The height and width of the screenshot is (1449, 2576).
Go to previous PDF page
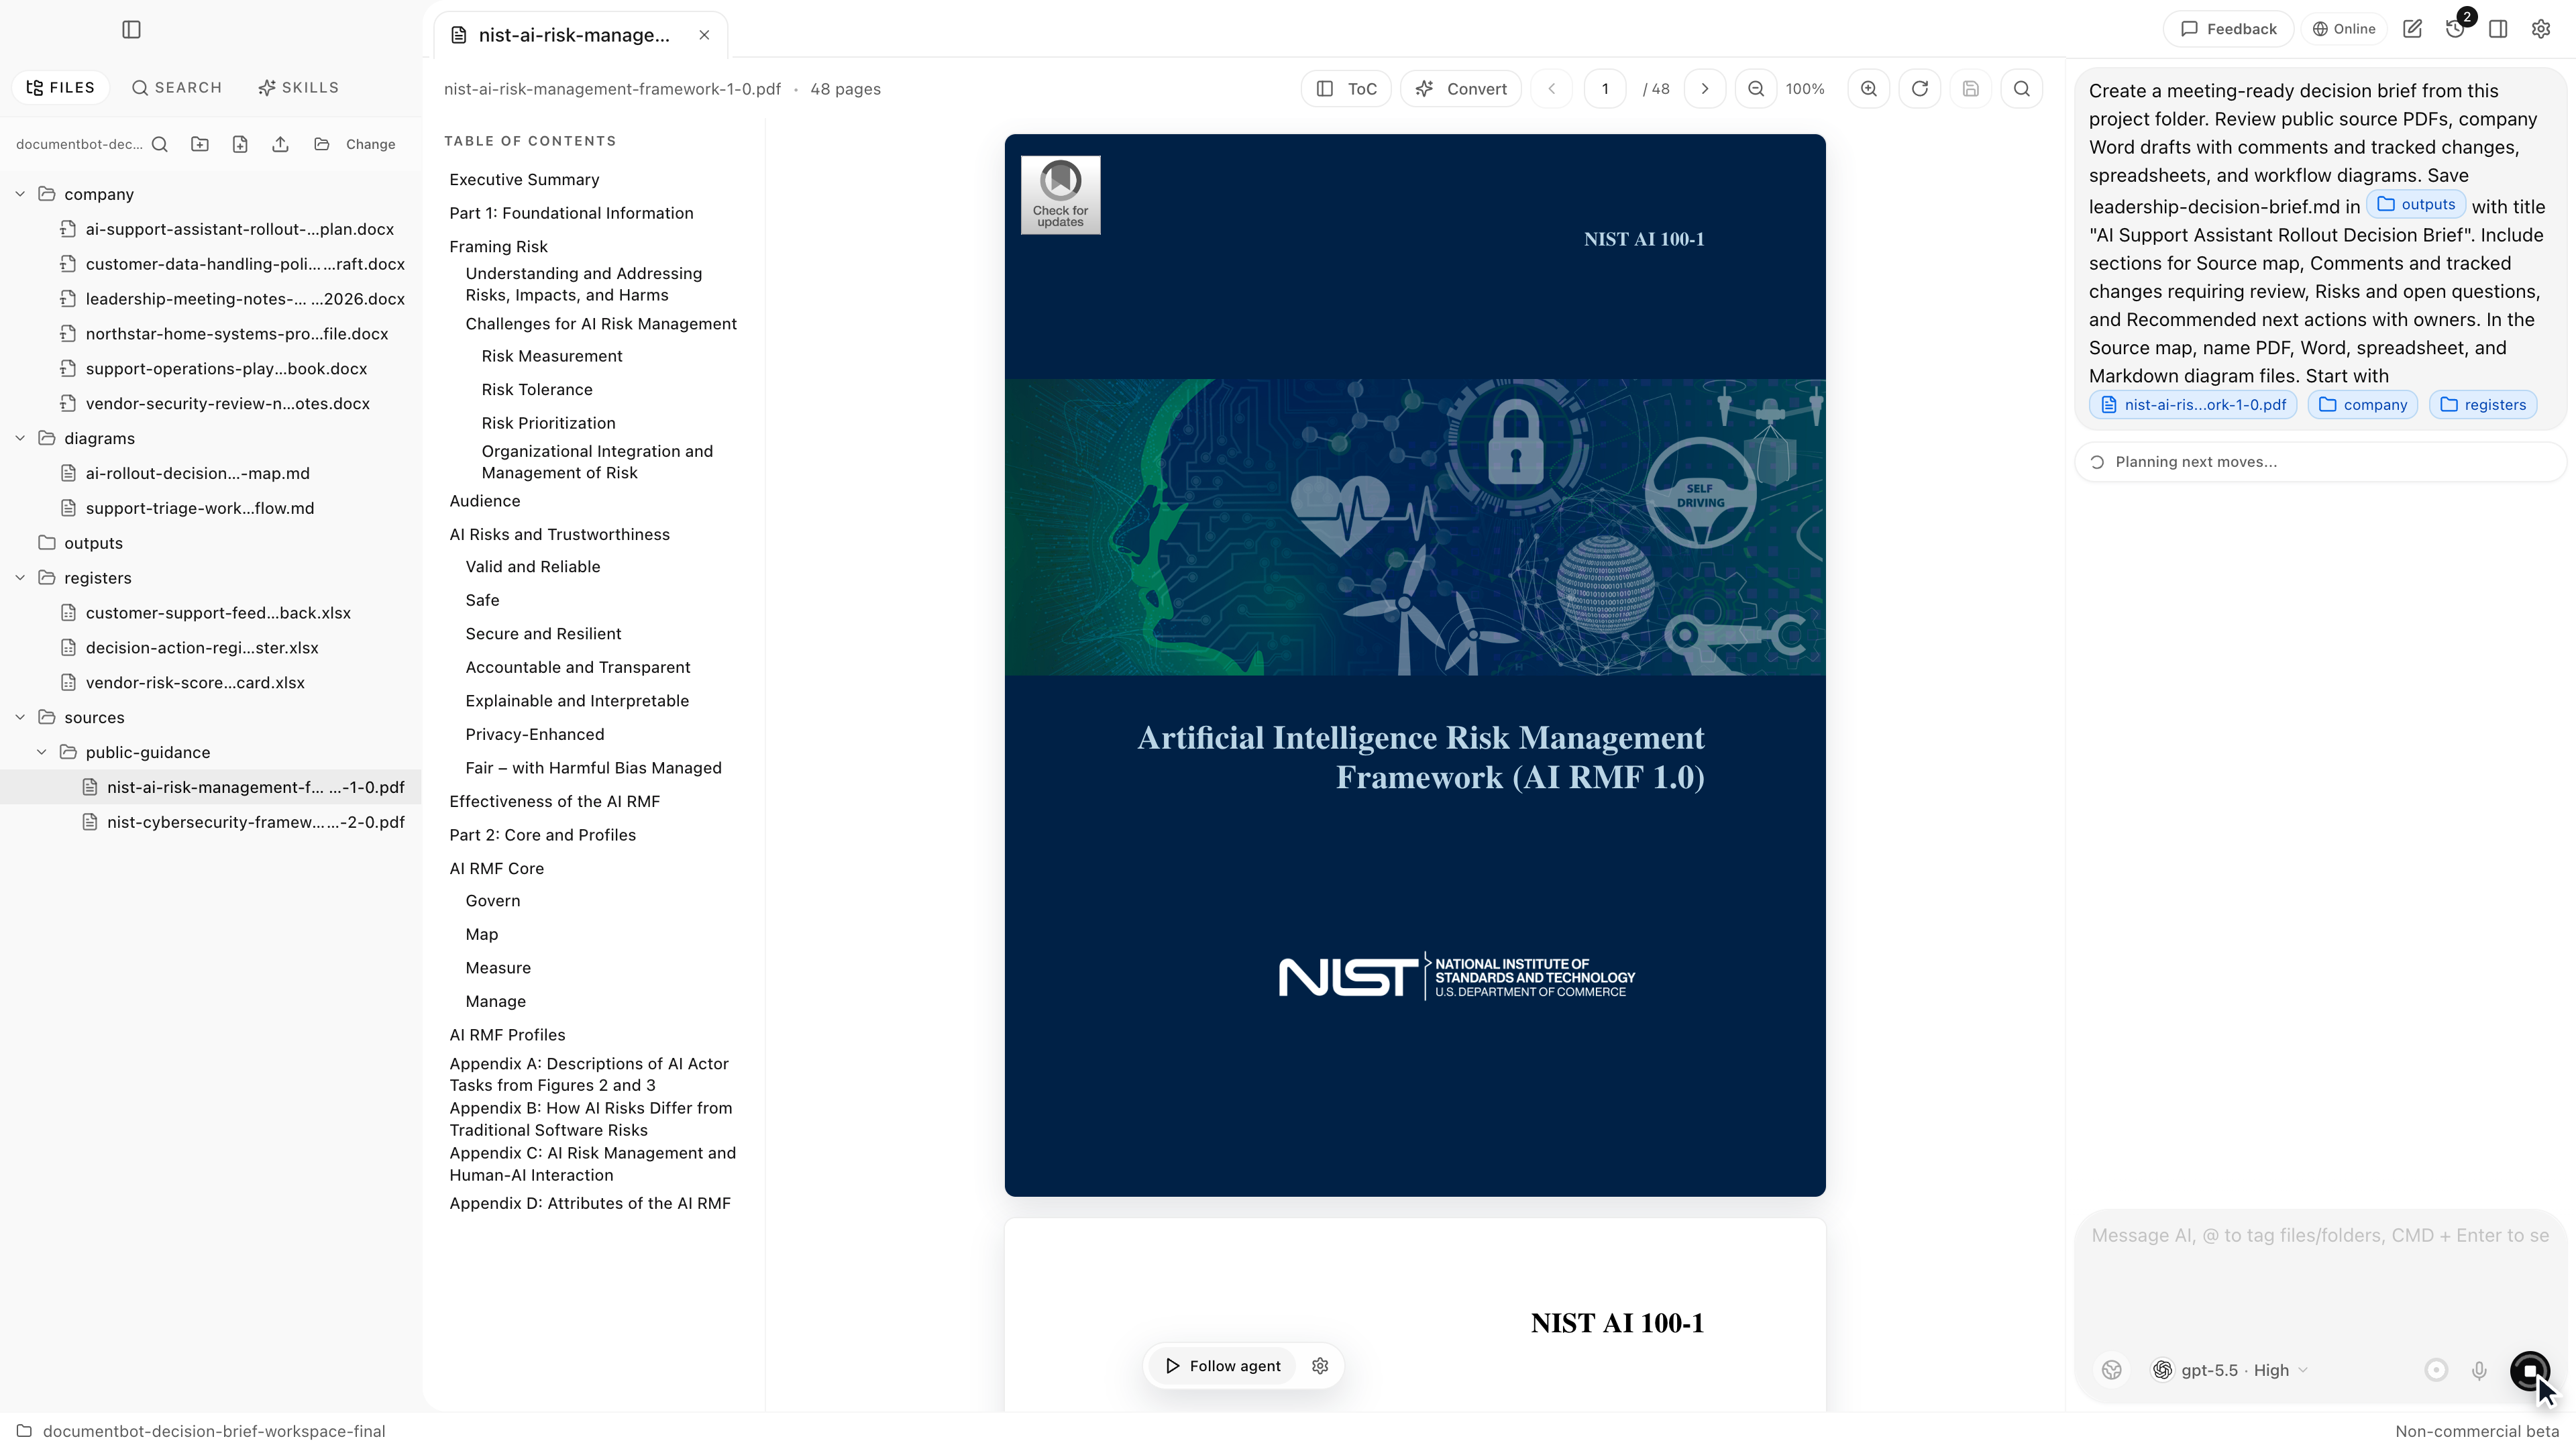[1552, 89]
